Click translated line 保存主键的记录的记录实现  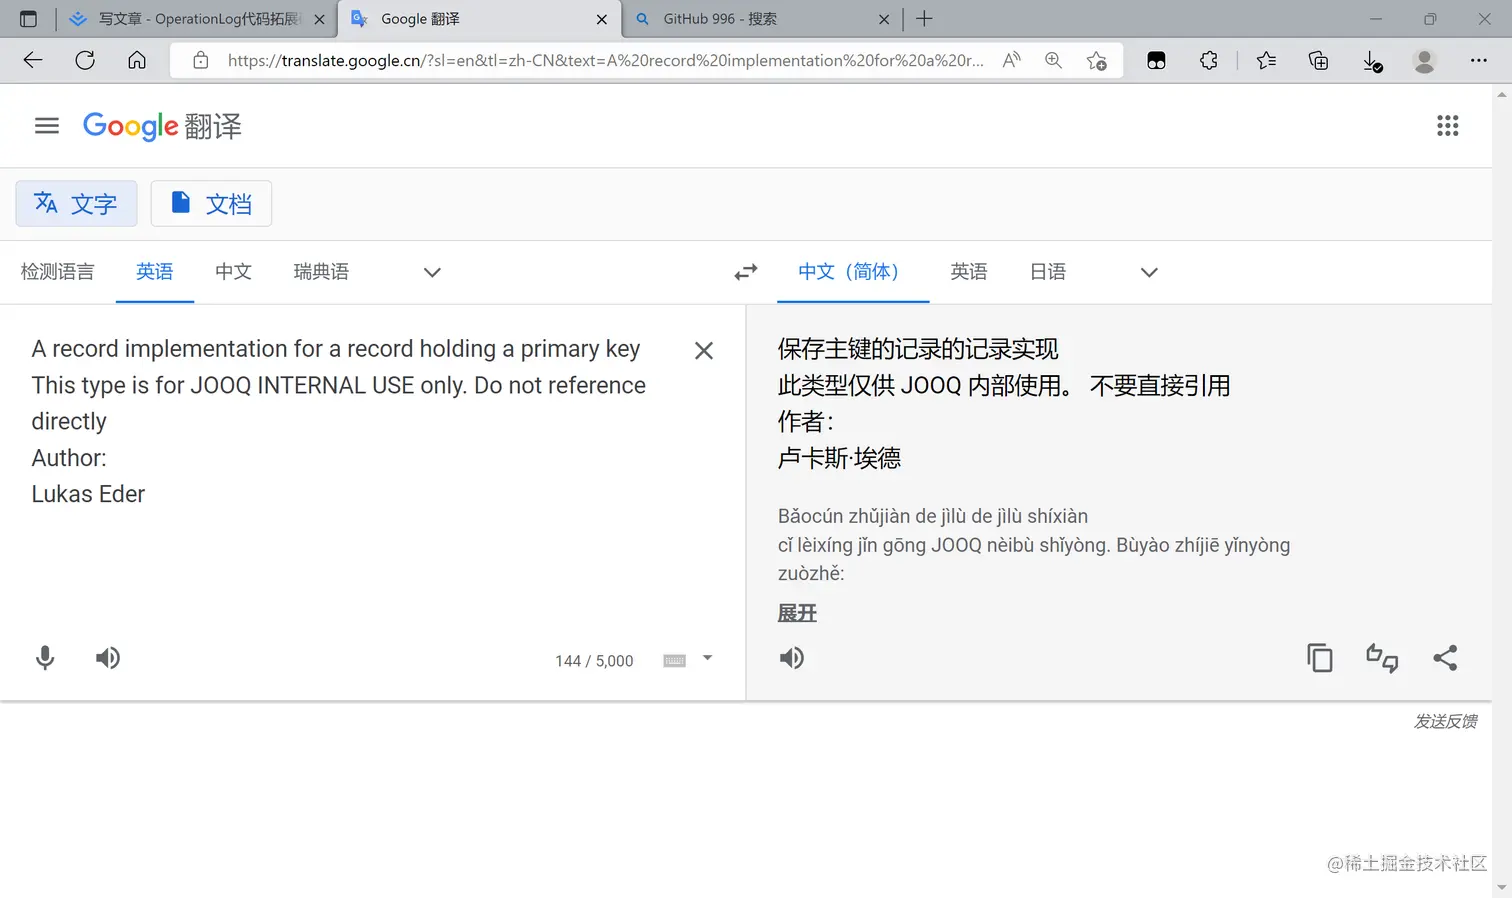click(x=918, y=349)
